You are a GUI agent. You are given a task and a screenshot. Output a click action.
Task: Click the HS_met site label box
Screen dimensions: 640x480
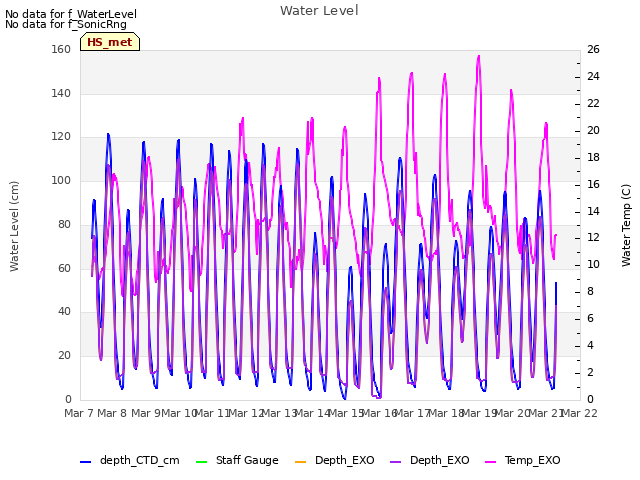click(110, 42)
